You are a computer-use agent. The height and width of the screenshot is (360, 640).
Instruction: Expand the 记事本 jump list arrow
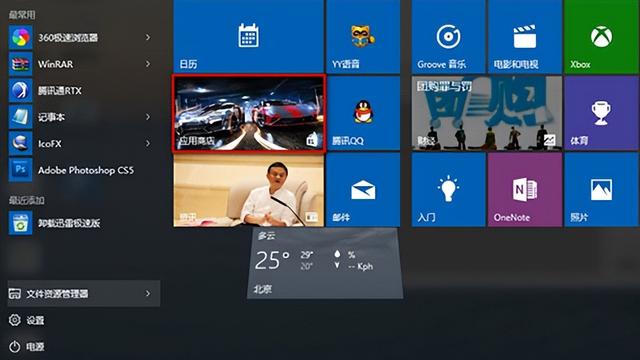point(148,117)
